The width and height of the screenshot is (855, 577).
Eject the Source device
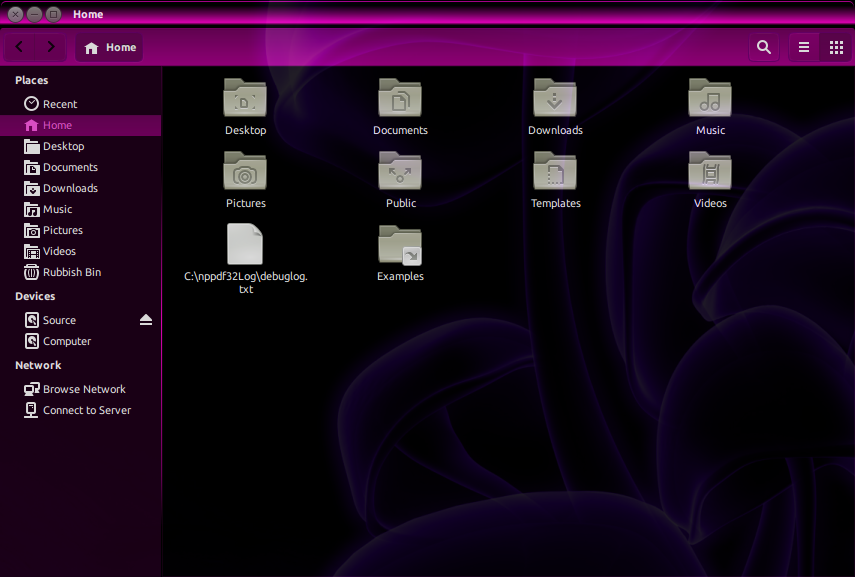point(146,320)
